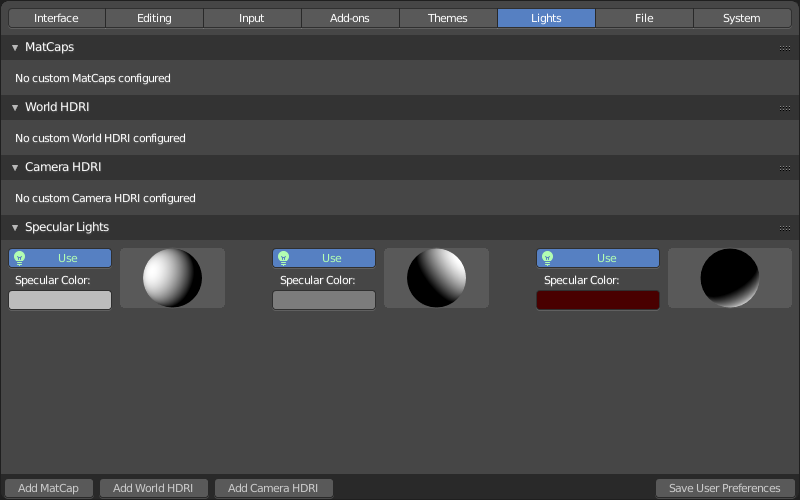Click the first light bulb icon

click(x=19, y=258)
